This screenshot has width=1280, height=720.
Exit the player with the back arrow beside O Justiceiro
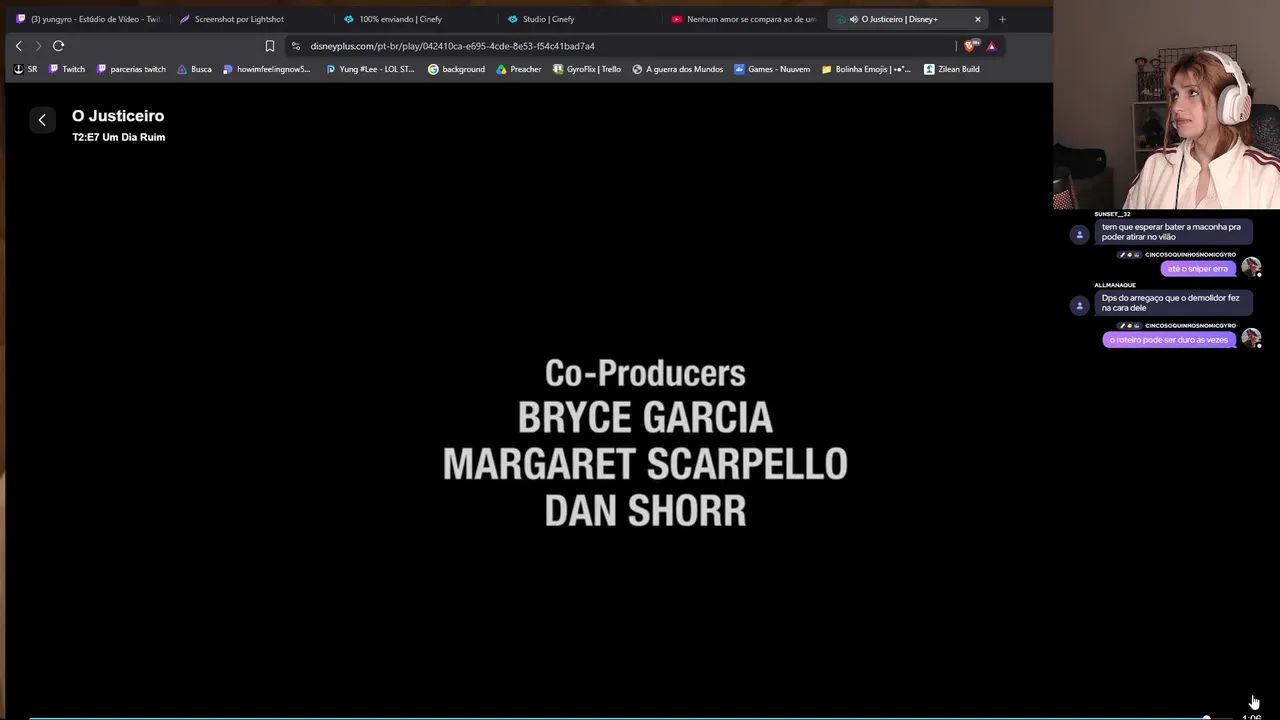[42, 120]
